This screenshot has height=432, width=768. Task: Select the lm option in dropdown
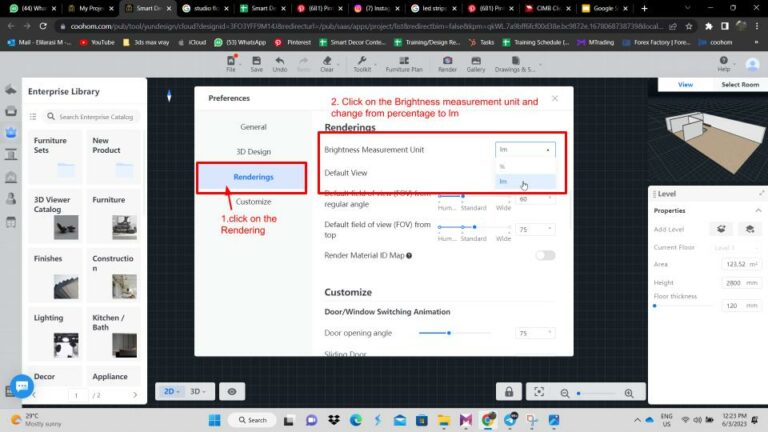point(525,181)
